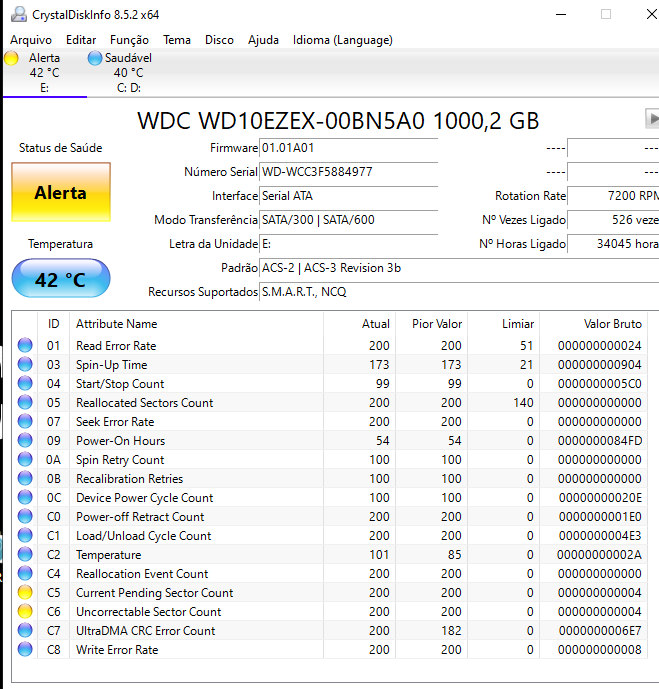Click raw value 0000000084FD for Power-On Hours
This screenshot has height=689, width=659.
[600, 440]
